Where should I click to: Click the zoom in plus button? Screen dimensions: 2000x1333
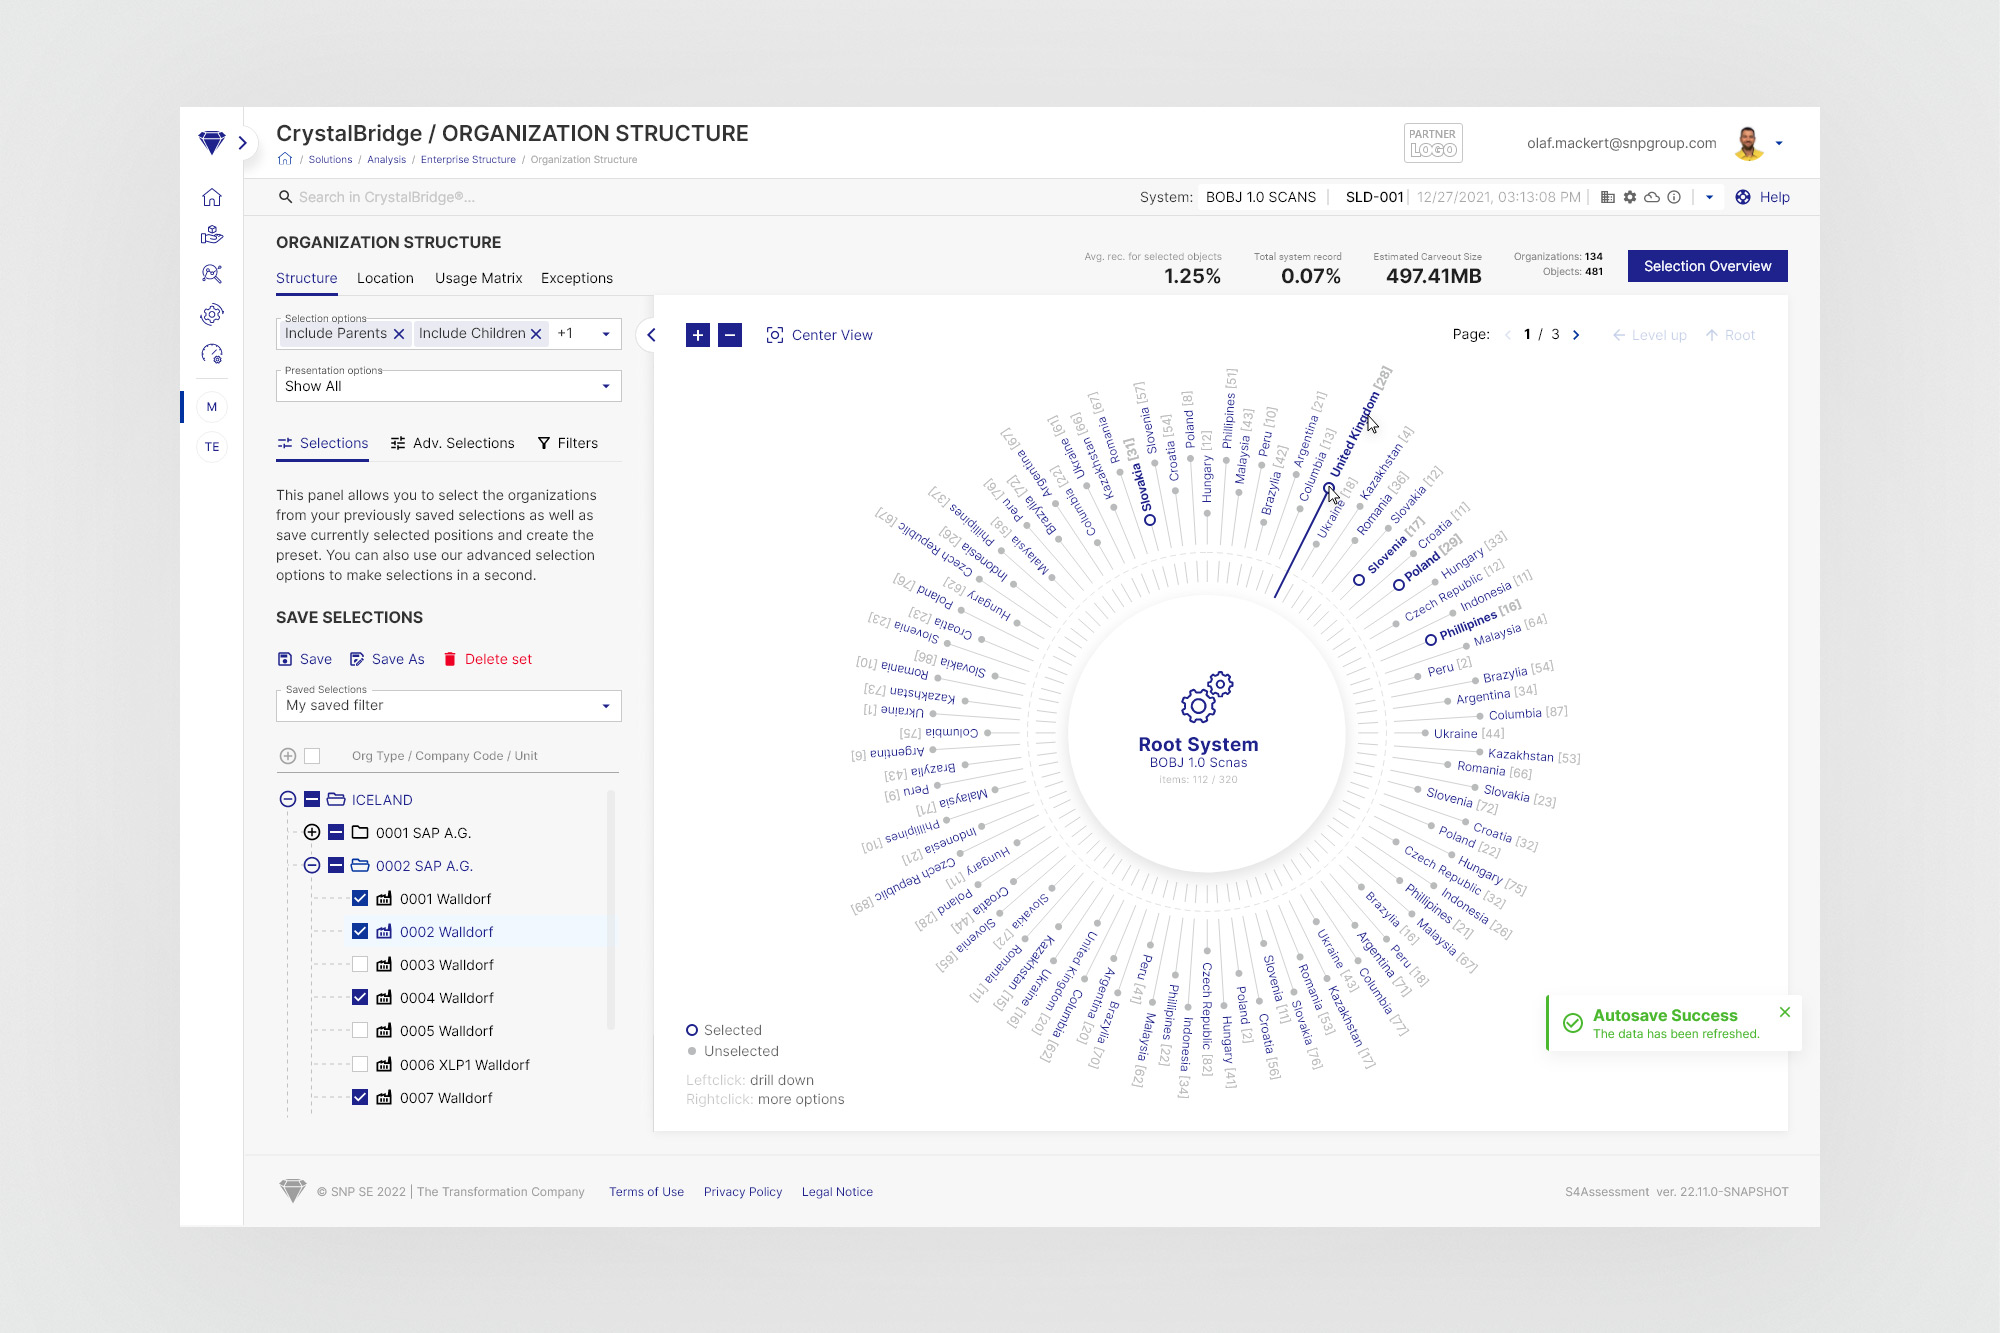pos(697,335)
